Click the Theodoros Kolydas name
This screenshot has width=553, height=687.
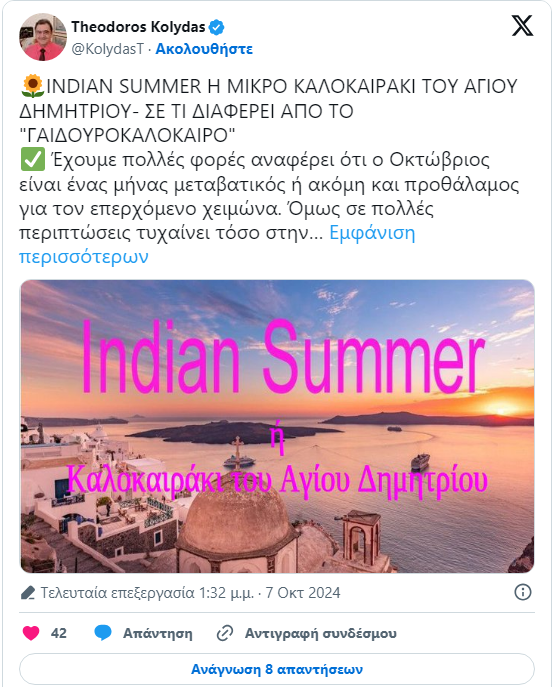[x=138, y=27]
